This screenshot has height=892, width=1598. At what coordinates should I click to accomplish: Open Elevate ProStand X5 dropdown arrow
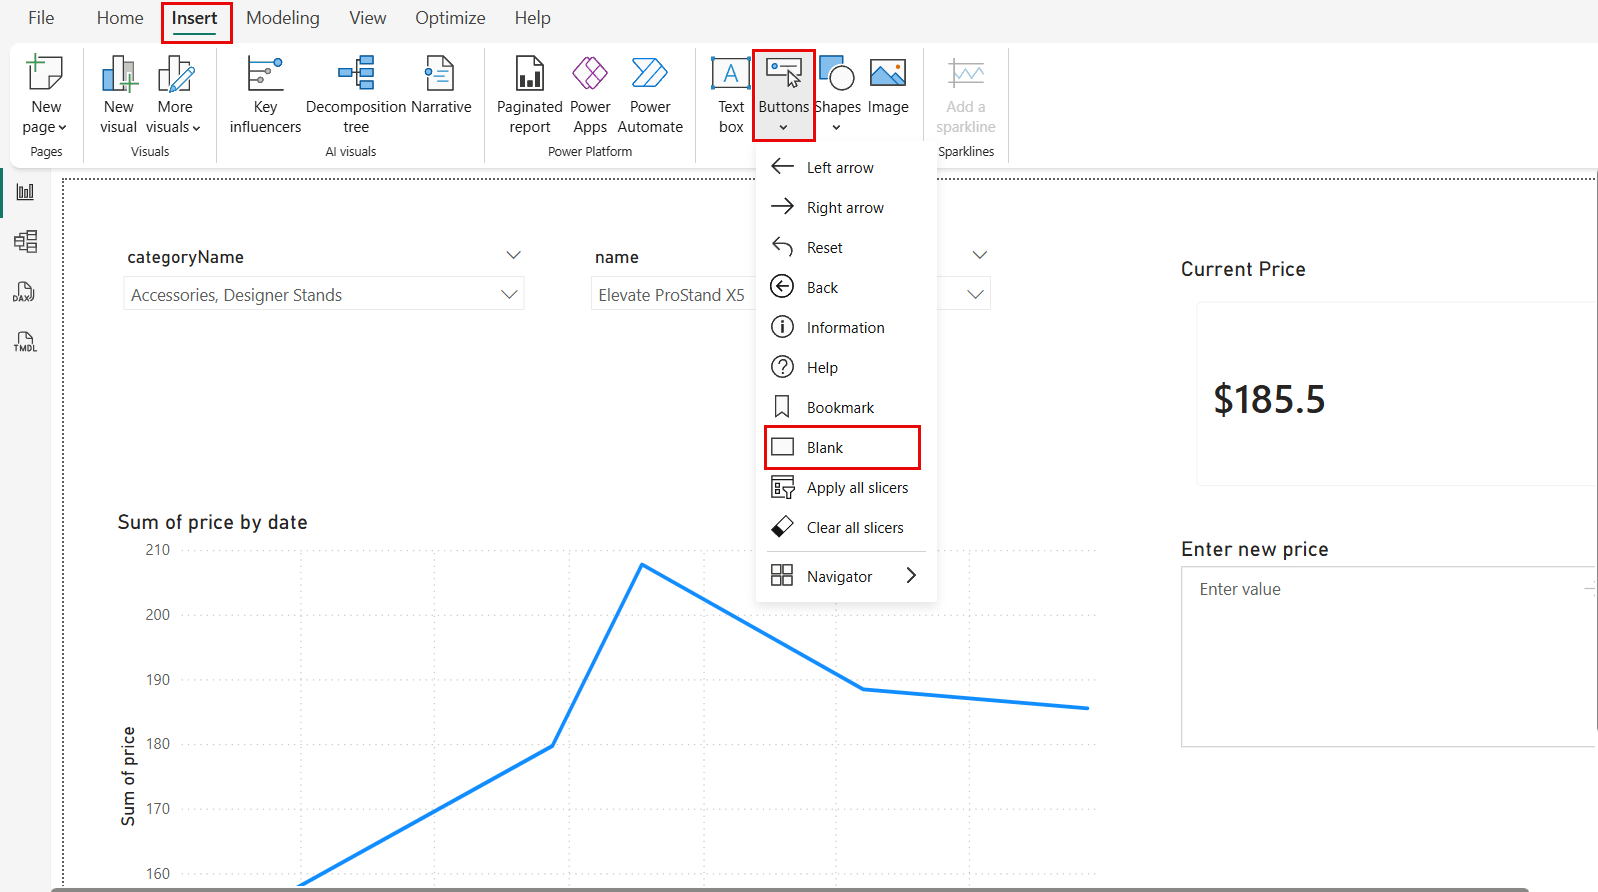coord(975,294)
